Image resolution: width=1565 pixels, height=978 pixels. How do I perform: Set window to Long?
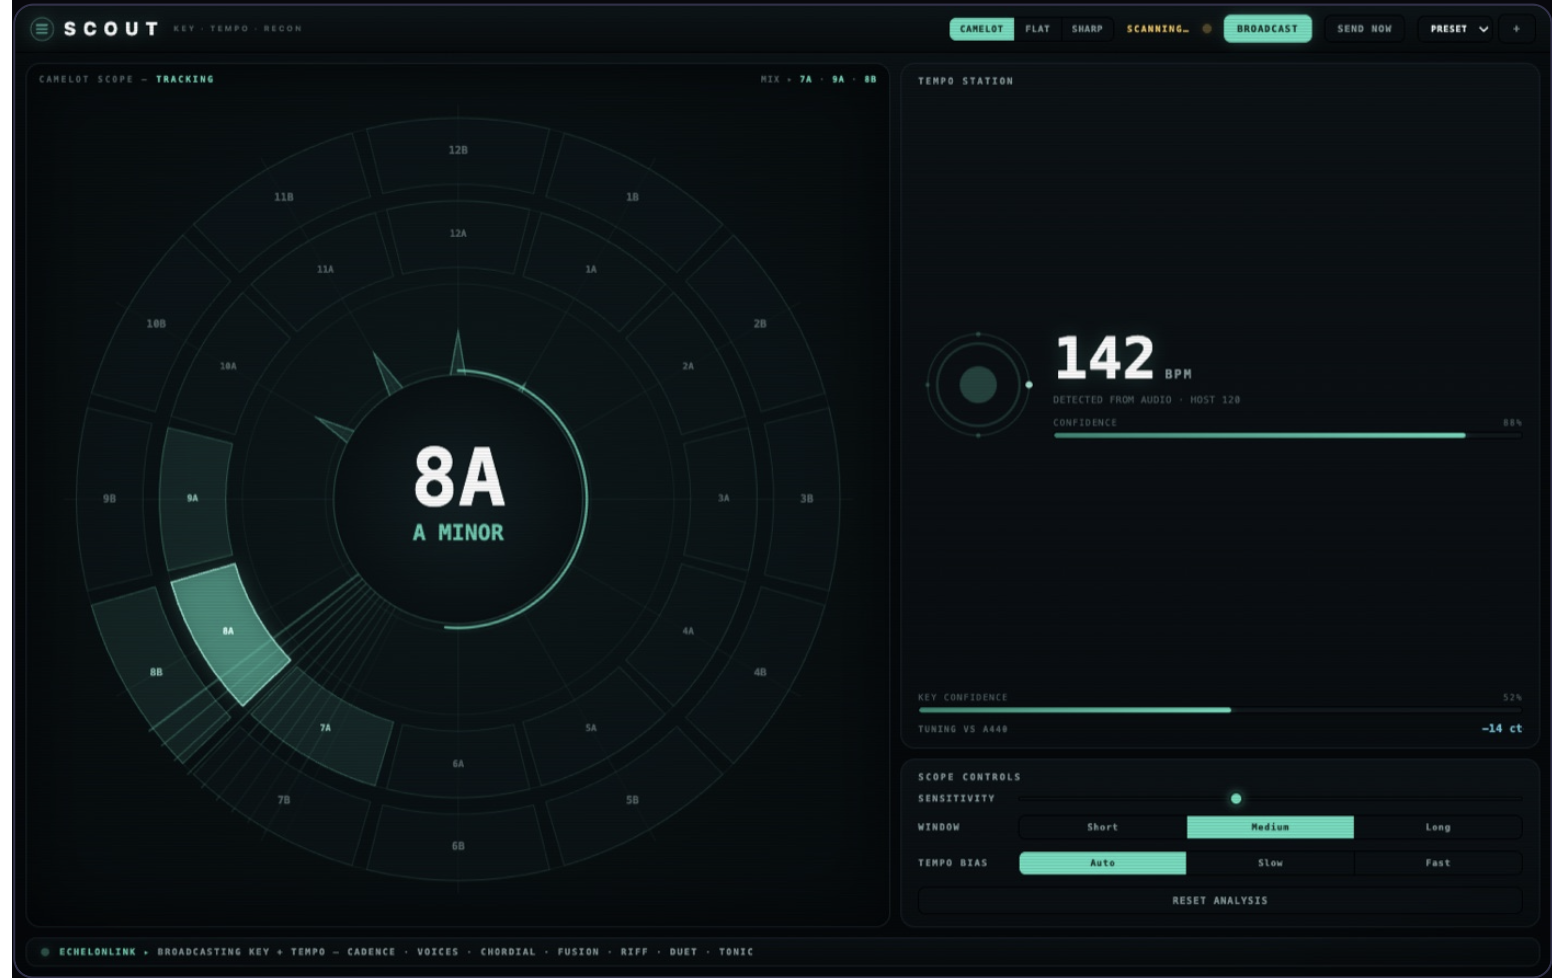pos(1438,827)
